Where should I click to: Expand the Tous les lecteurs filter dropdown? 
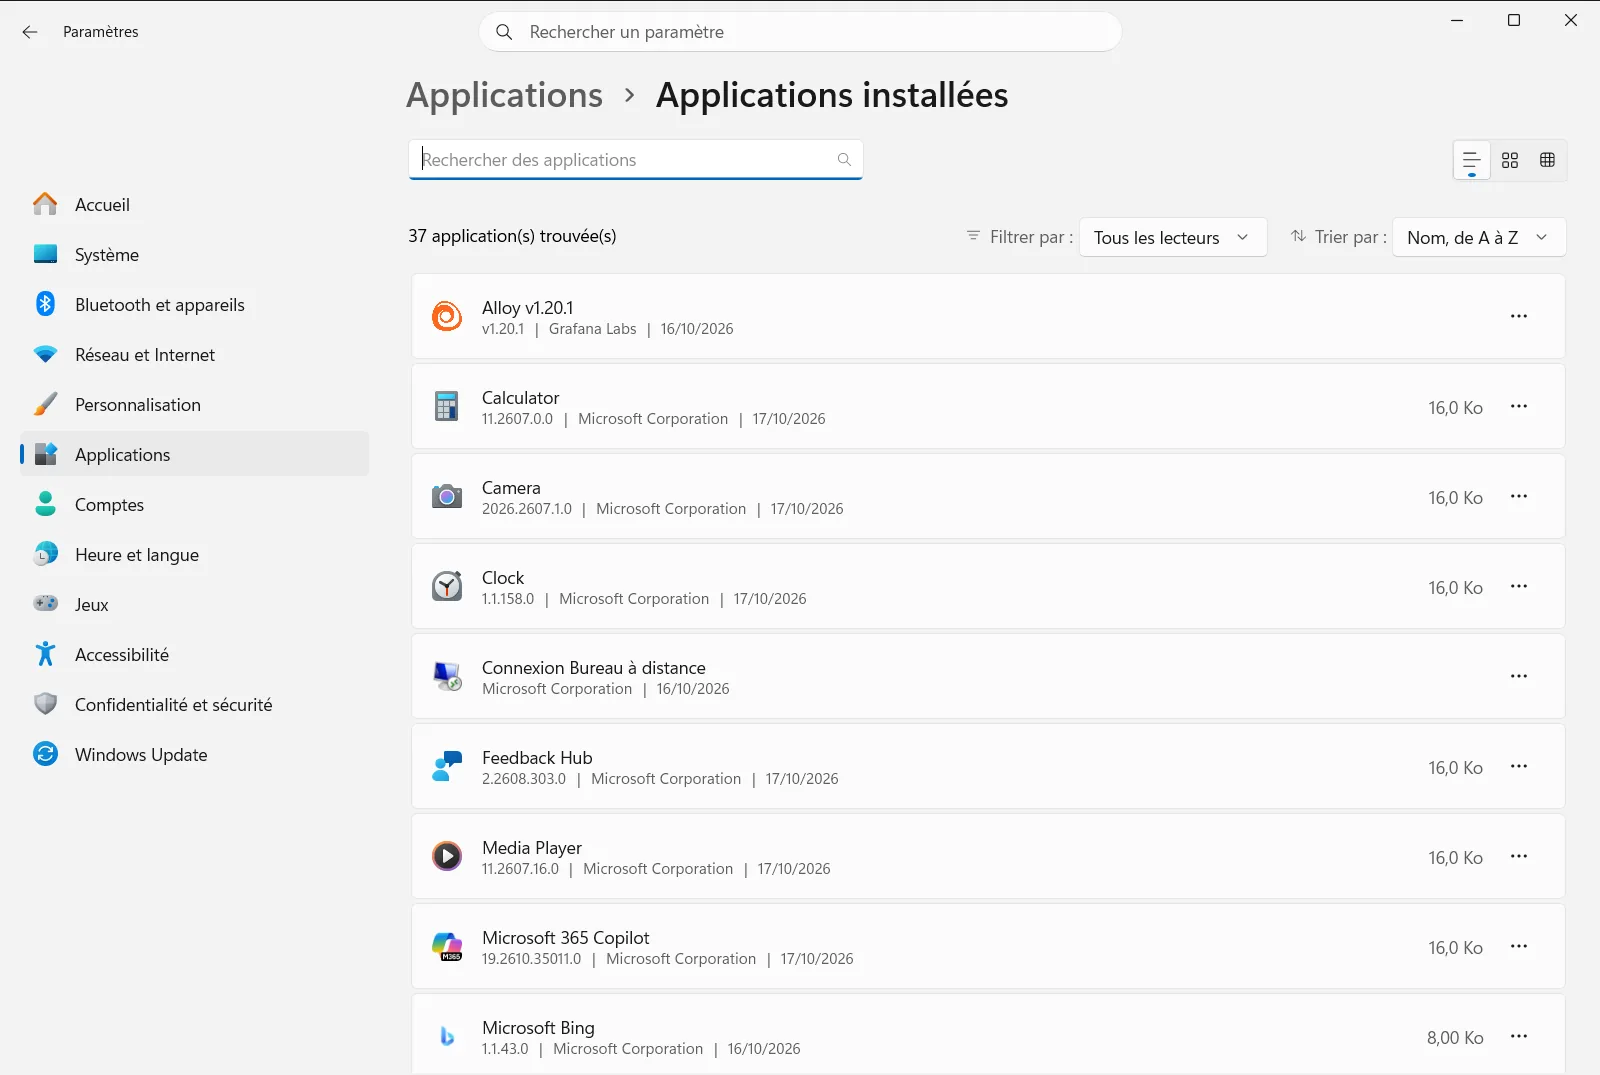coord(1173,237)
